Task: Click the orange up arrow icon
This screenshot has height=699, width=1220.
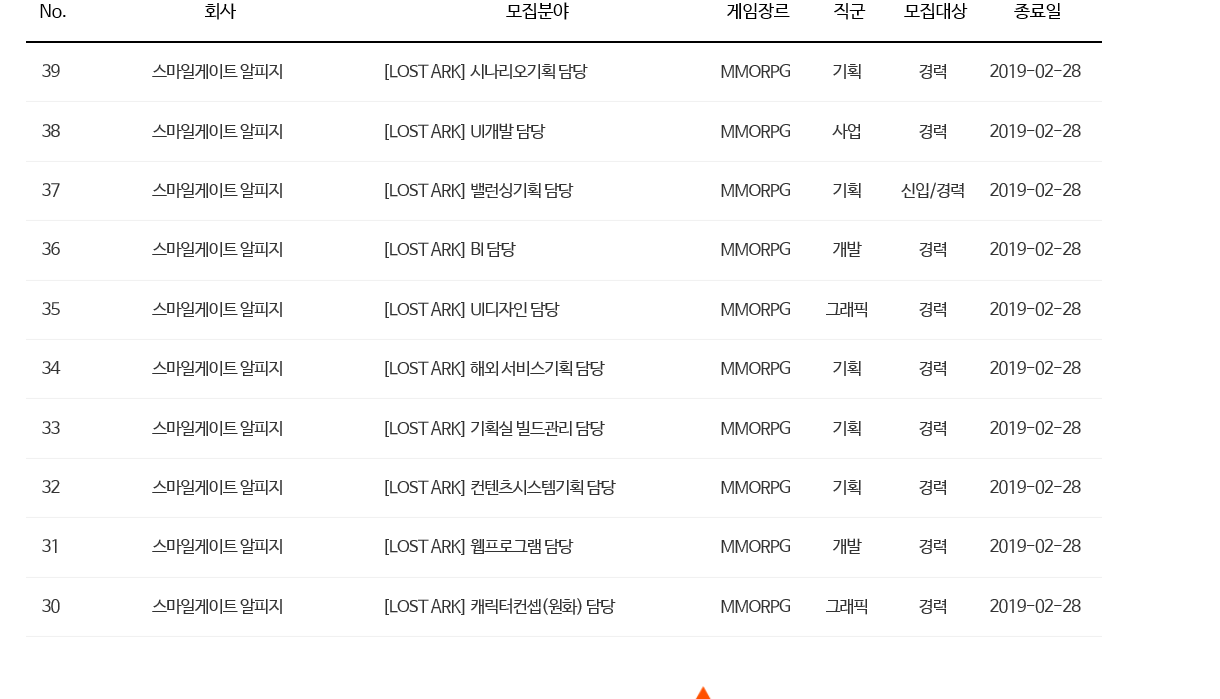Action: (703, 693)
